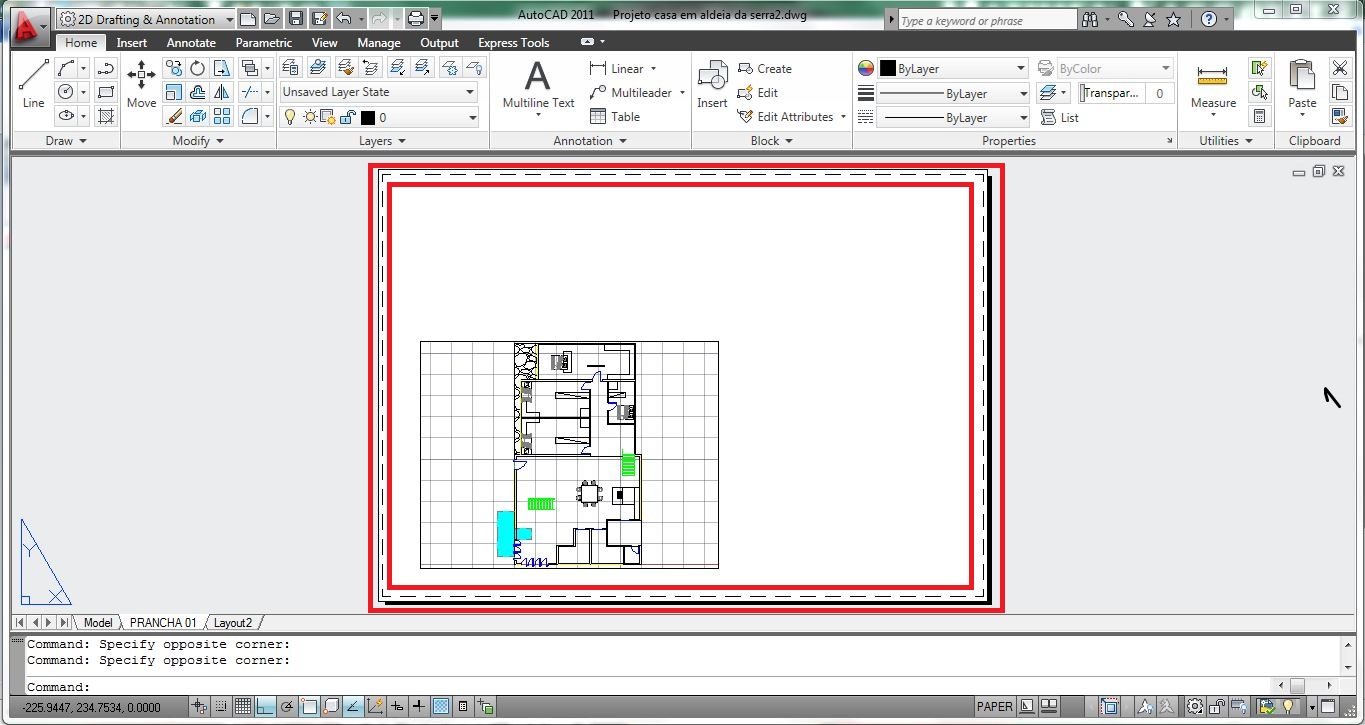Viewport: 1365px width, 725px height.
Task: Toggle Grid Display in the status bar
Action: (241, 706)
